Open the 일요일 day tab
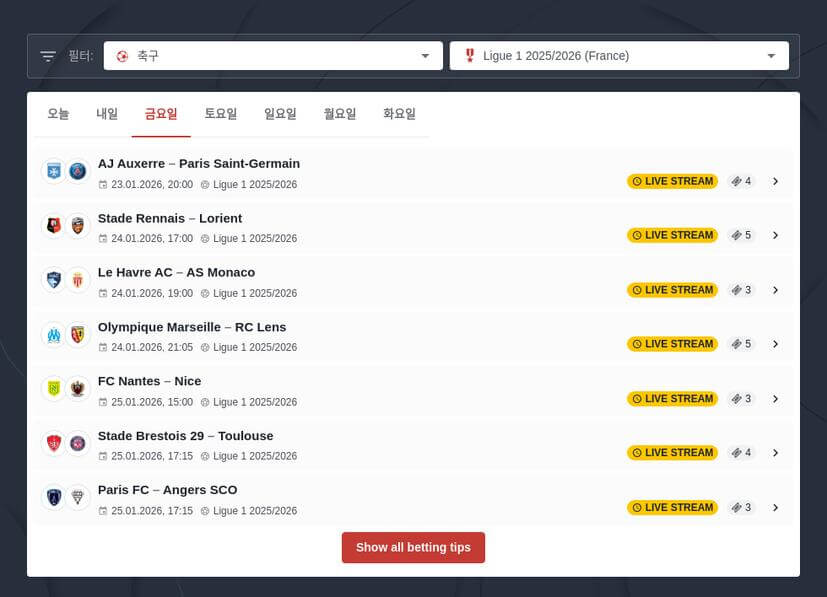Image resolution: width=827 pixels, height=597 pixels. [x=280, y=113]
